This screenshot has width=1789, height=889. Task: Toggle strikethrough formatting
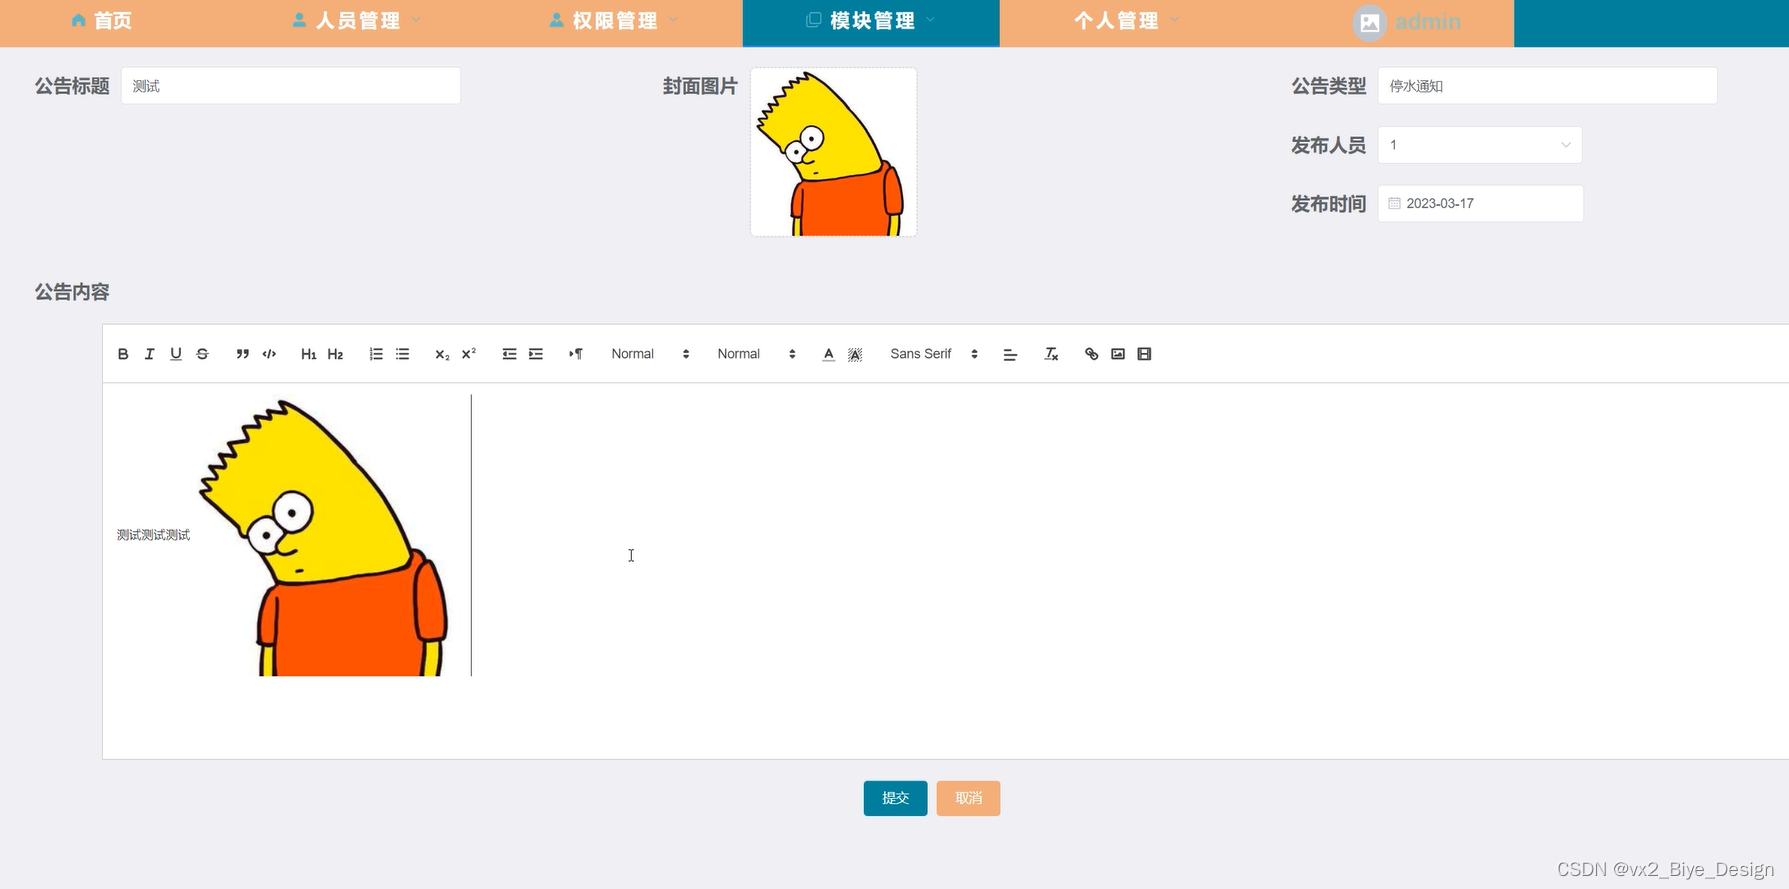click(x=202, y=354)
